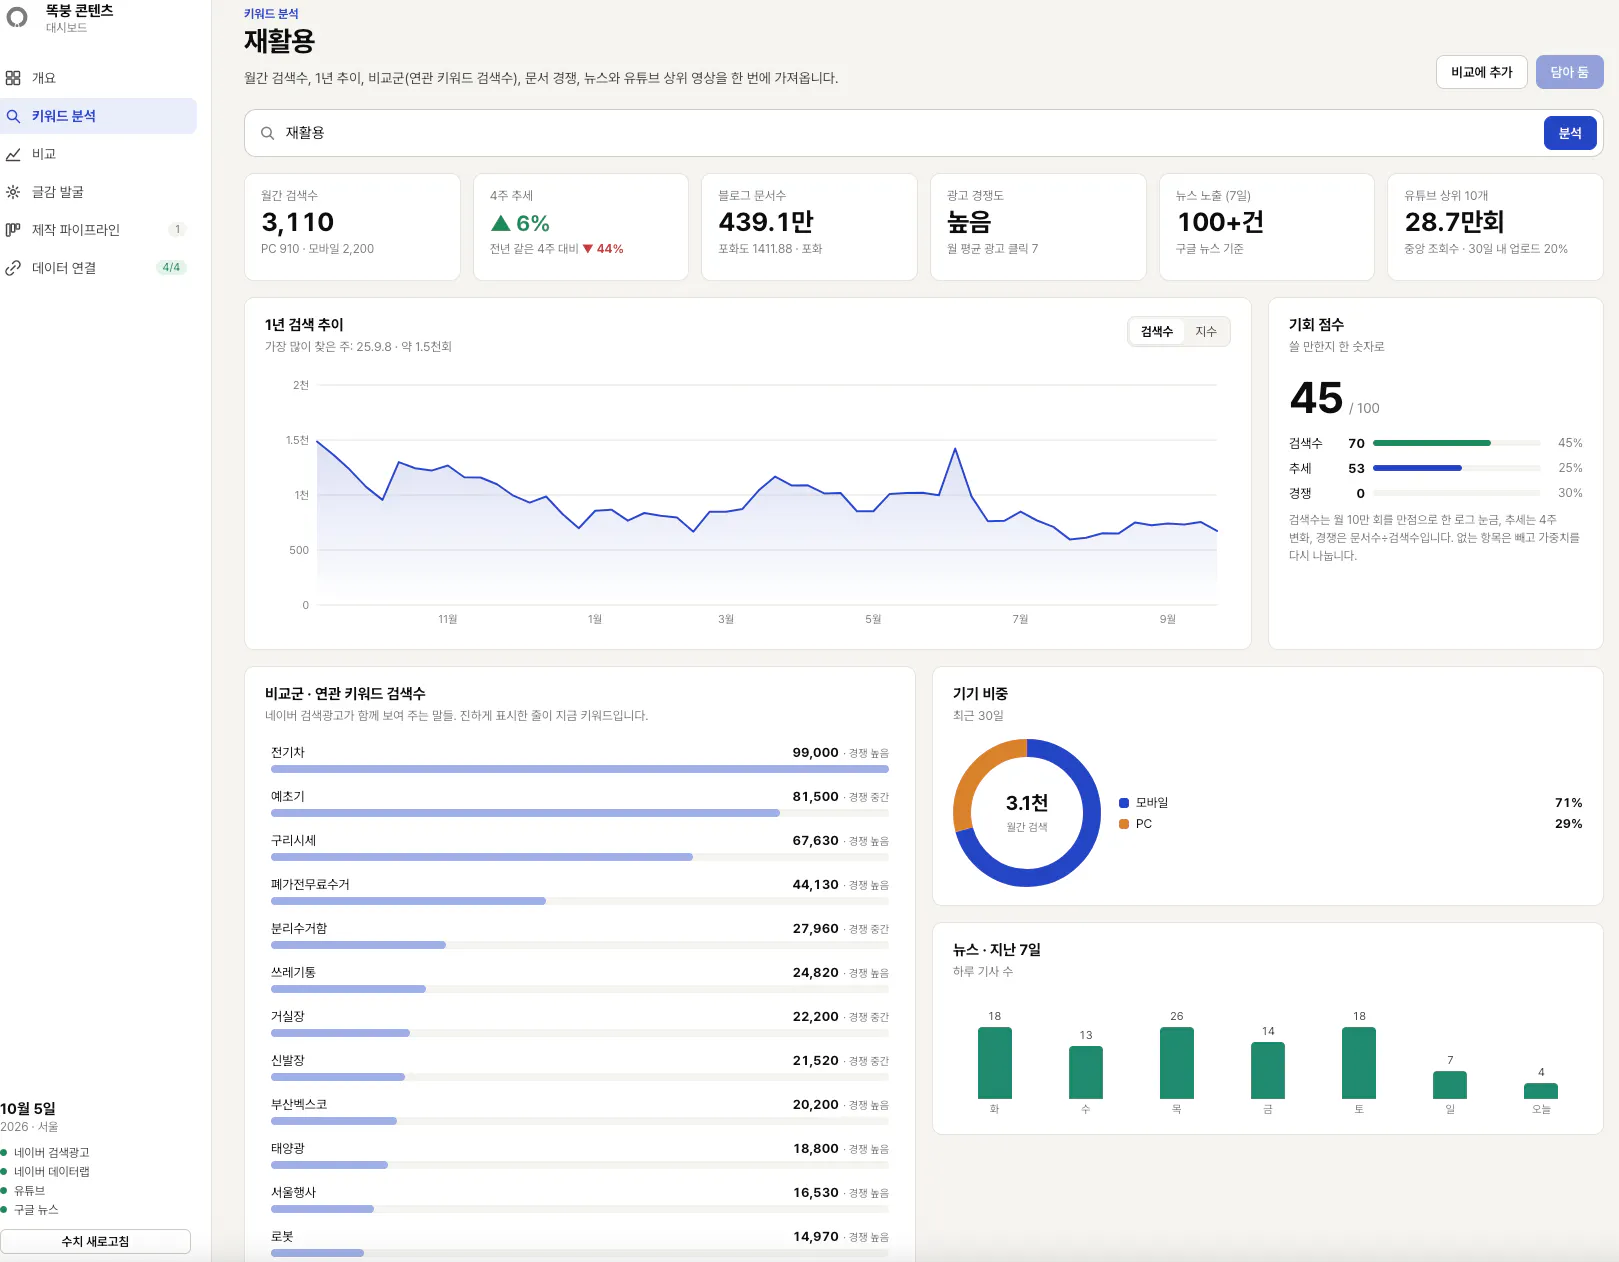
Task: Click the 블로그 문서수 439.1만 value
Action: pyautogui.click(x=766, y=222)
